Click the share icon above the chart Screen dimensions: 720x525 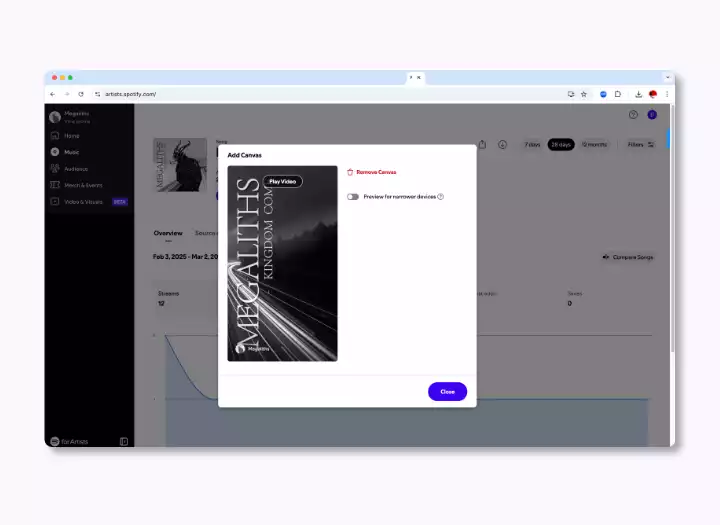[x=482, y=144]
